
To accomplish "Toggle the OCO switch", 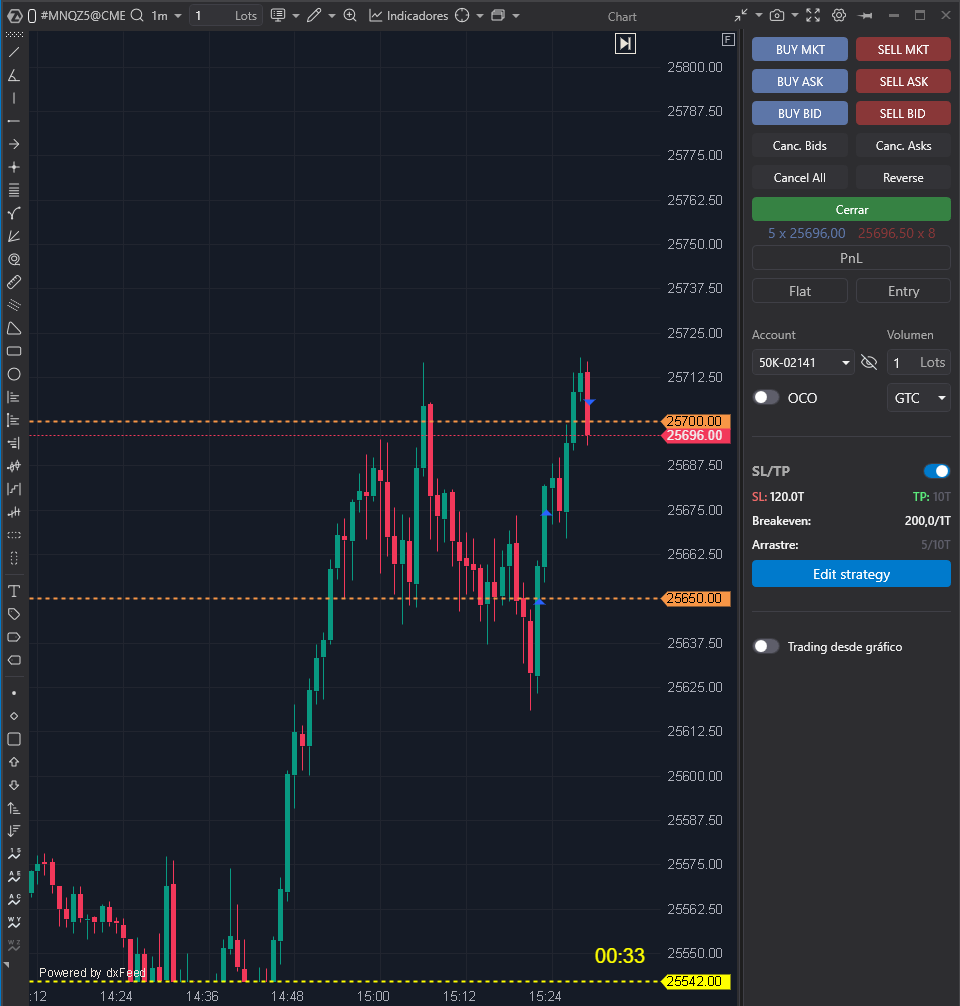I will (766, 398).
